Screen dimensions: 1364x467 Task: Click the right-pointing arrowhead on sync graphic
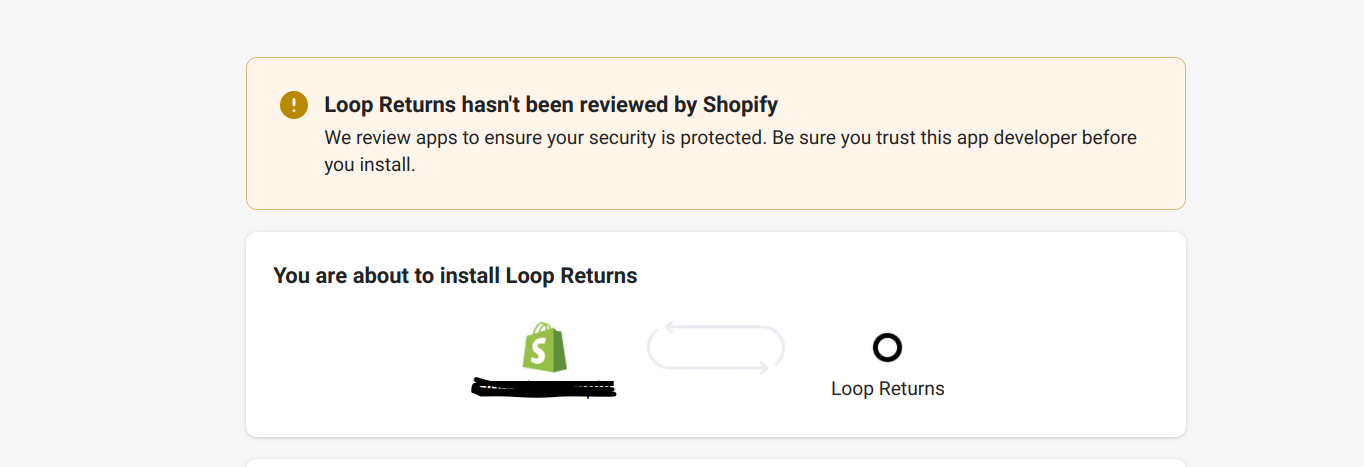762,367
